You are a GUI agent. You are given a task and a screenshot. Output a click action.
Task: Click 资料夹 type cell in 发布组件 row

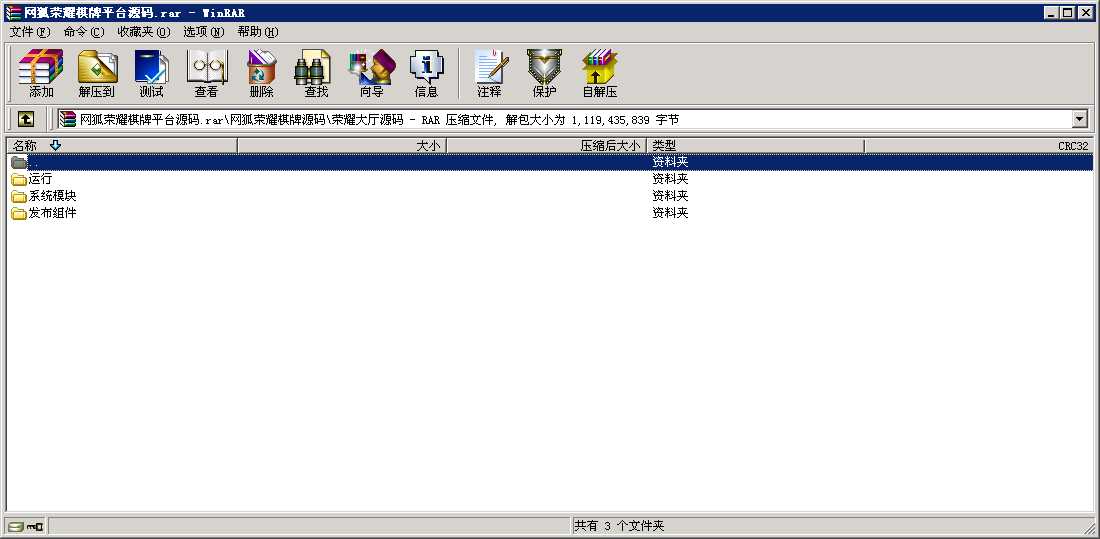[670, 213]
